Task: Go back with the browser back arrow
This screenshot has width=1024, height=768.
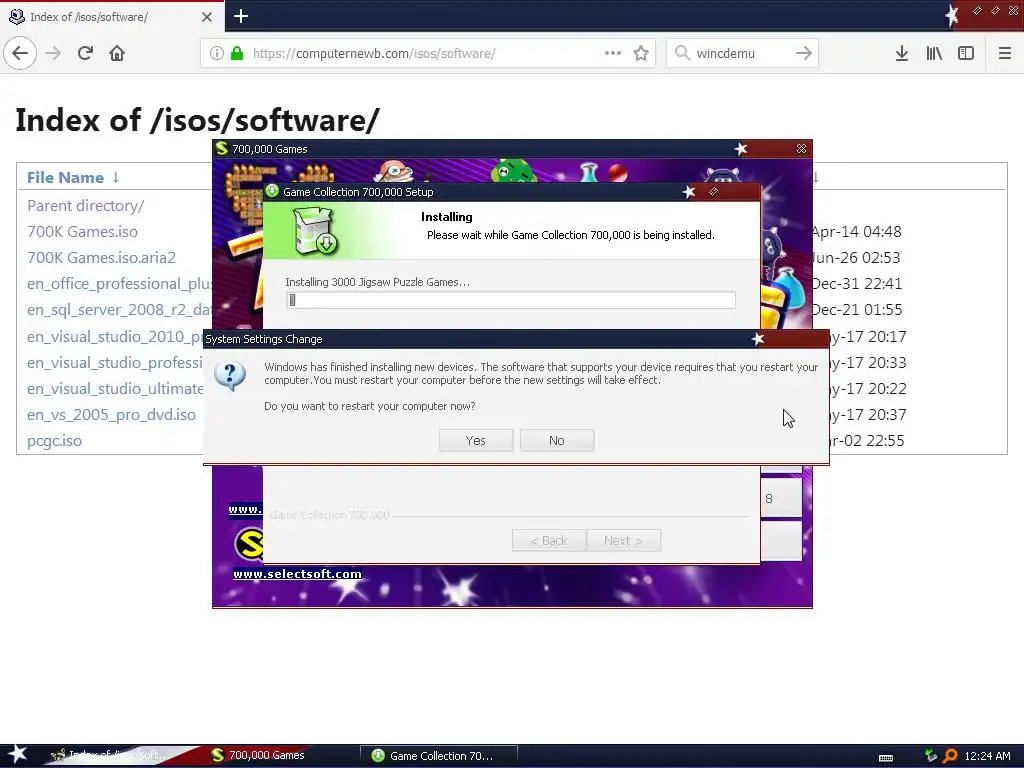Action: [20, 53]
